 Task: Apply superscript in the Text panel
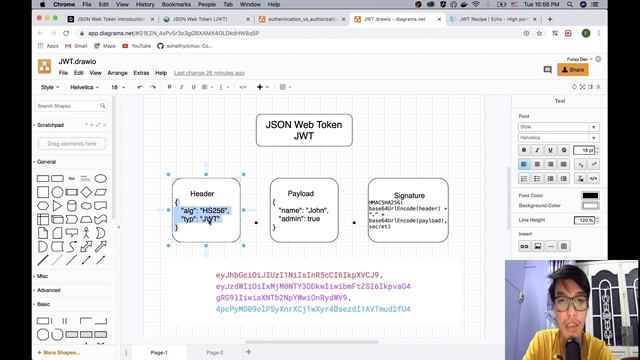[x=593, y=164]
